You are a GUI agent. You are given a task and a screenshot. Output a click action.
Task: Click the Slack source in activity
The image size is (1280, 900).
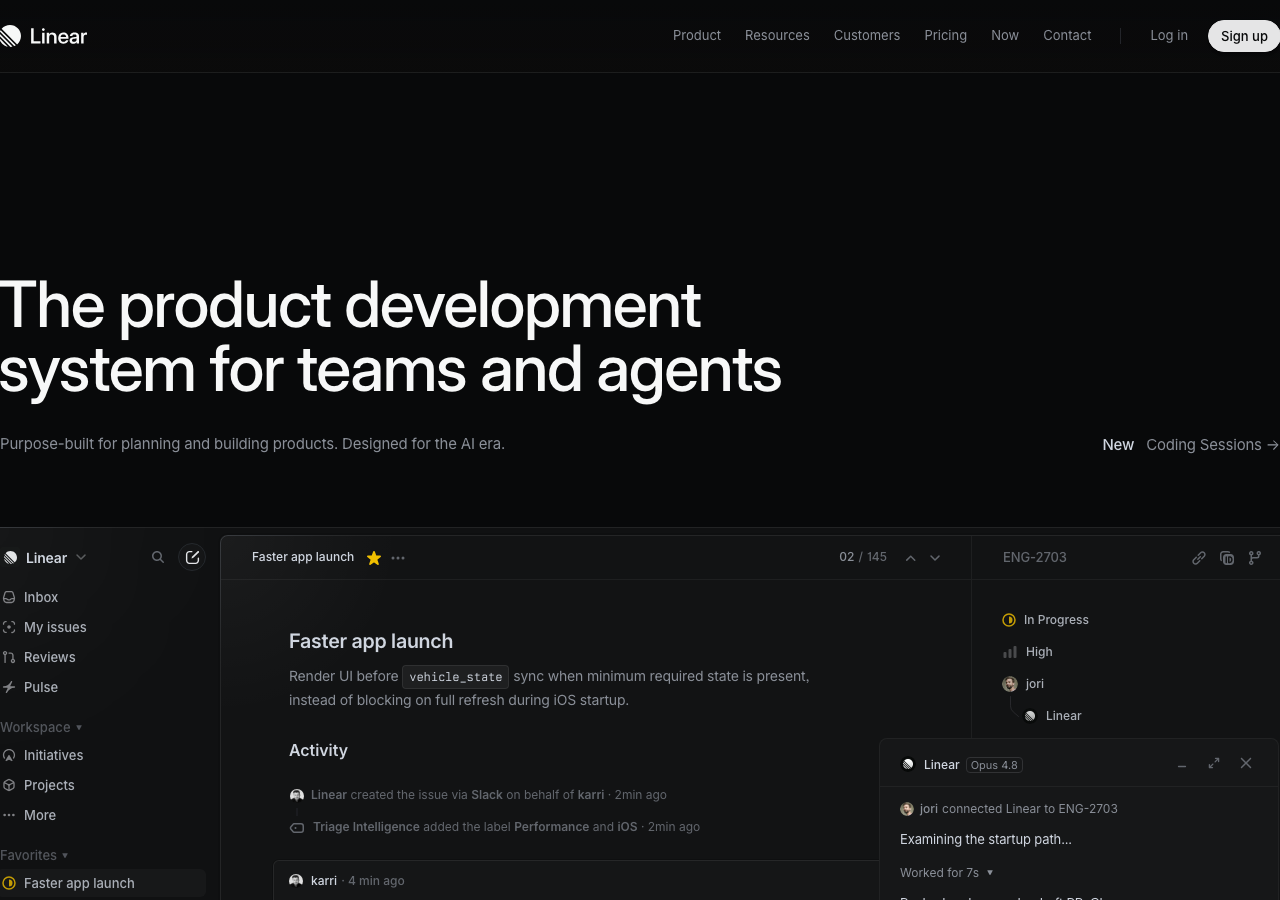[487, 795]
